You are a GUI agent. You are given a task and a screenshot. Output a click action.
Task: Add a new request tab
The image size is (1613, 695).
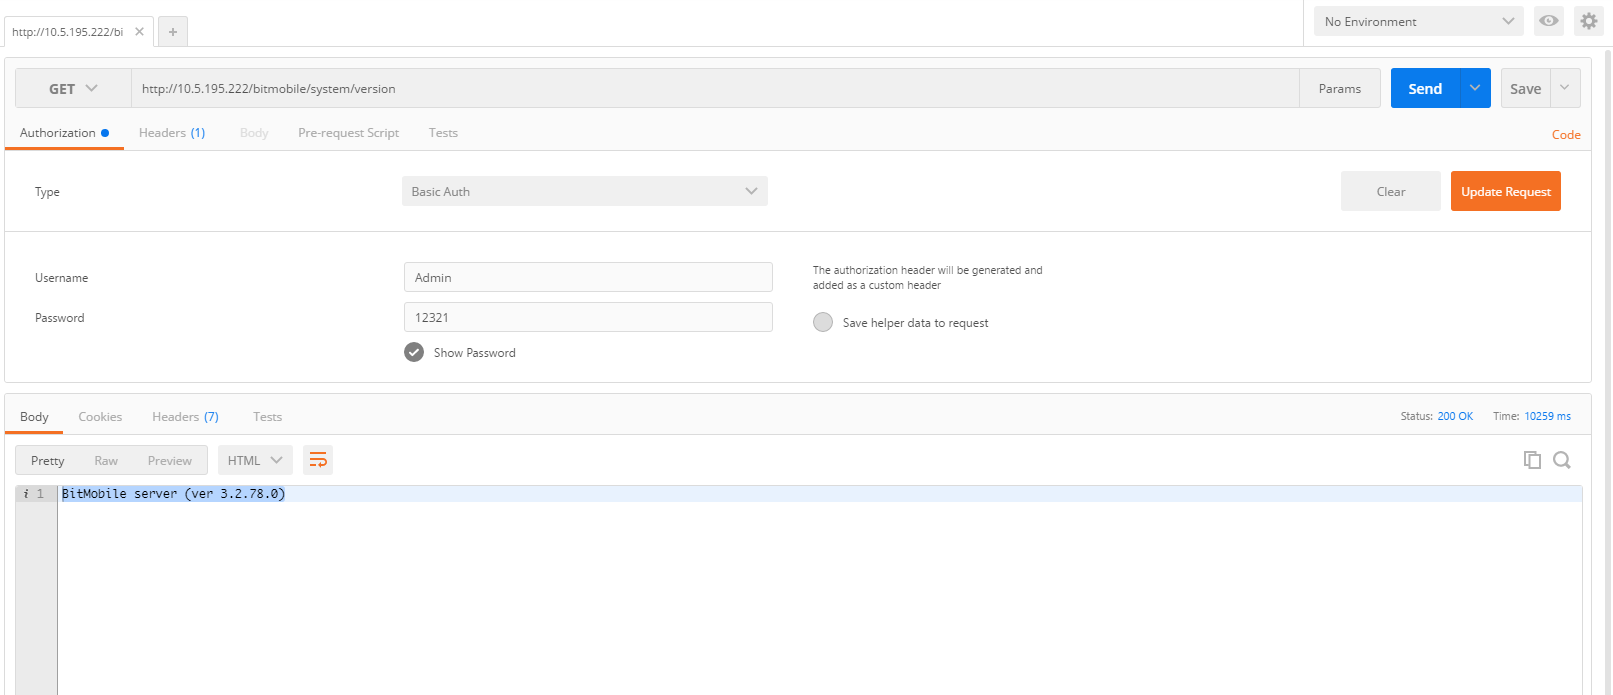tap(173, 32)
